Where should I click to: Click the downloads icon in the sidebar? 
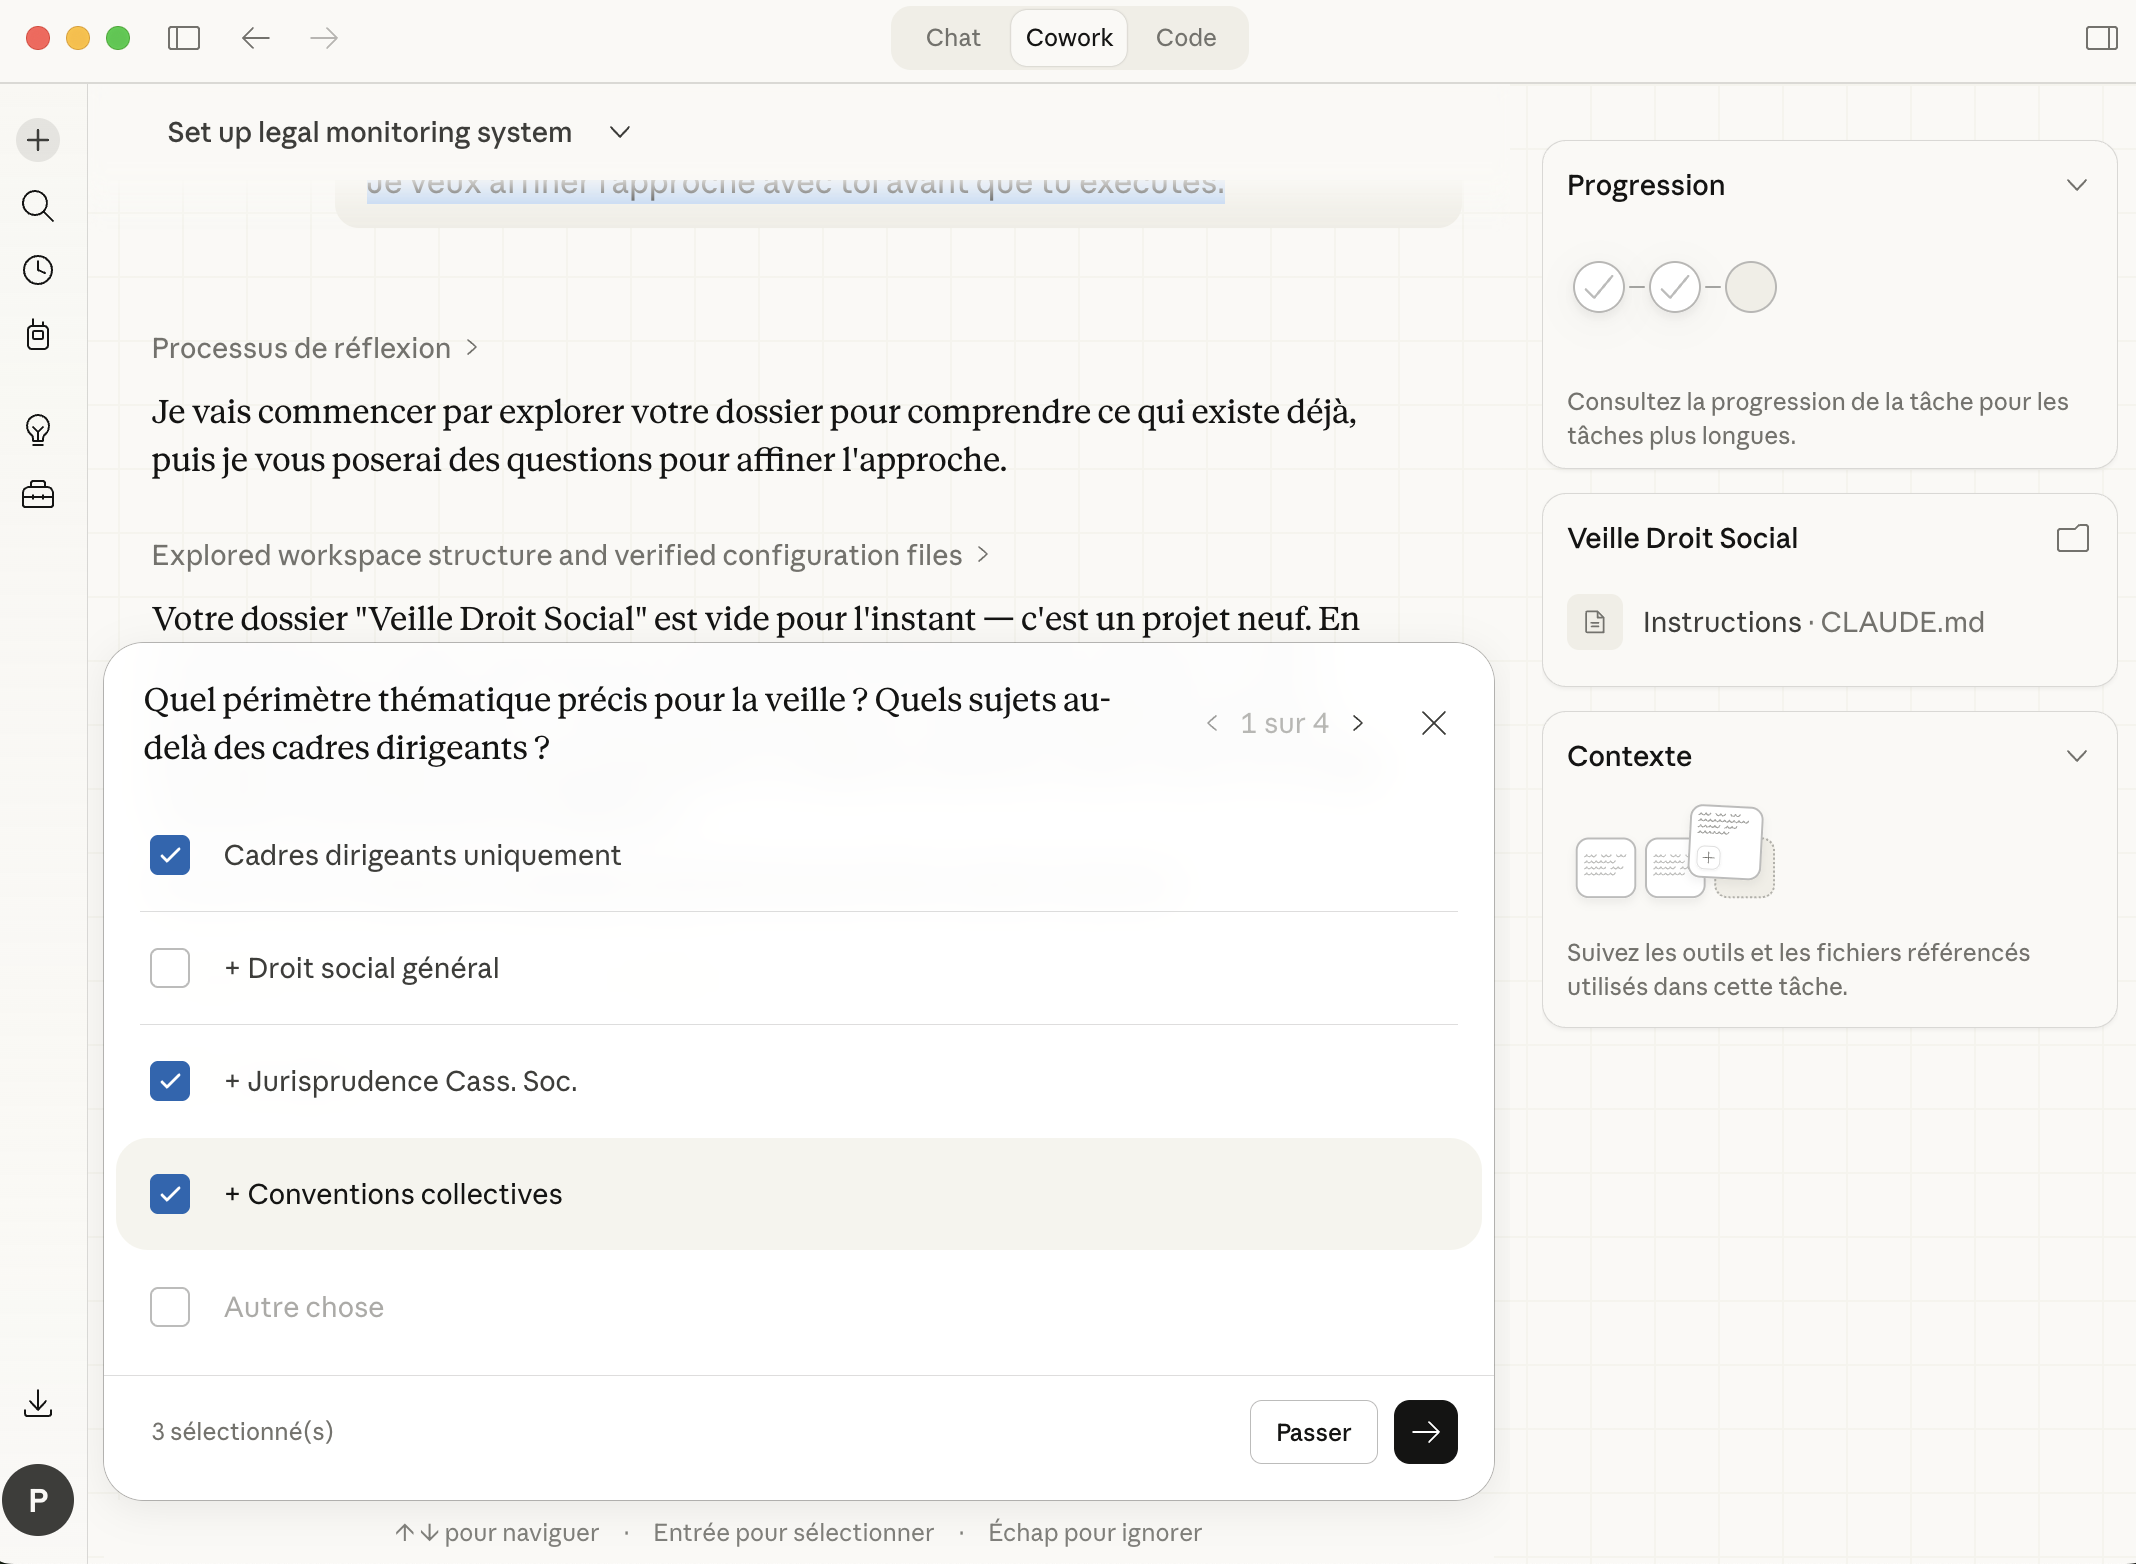37,1403
